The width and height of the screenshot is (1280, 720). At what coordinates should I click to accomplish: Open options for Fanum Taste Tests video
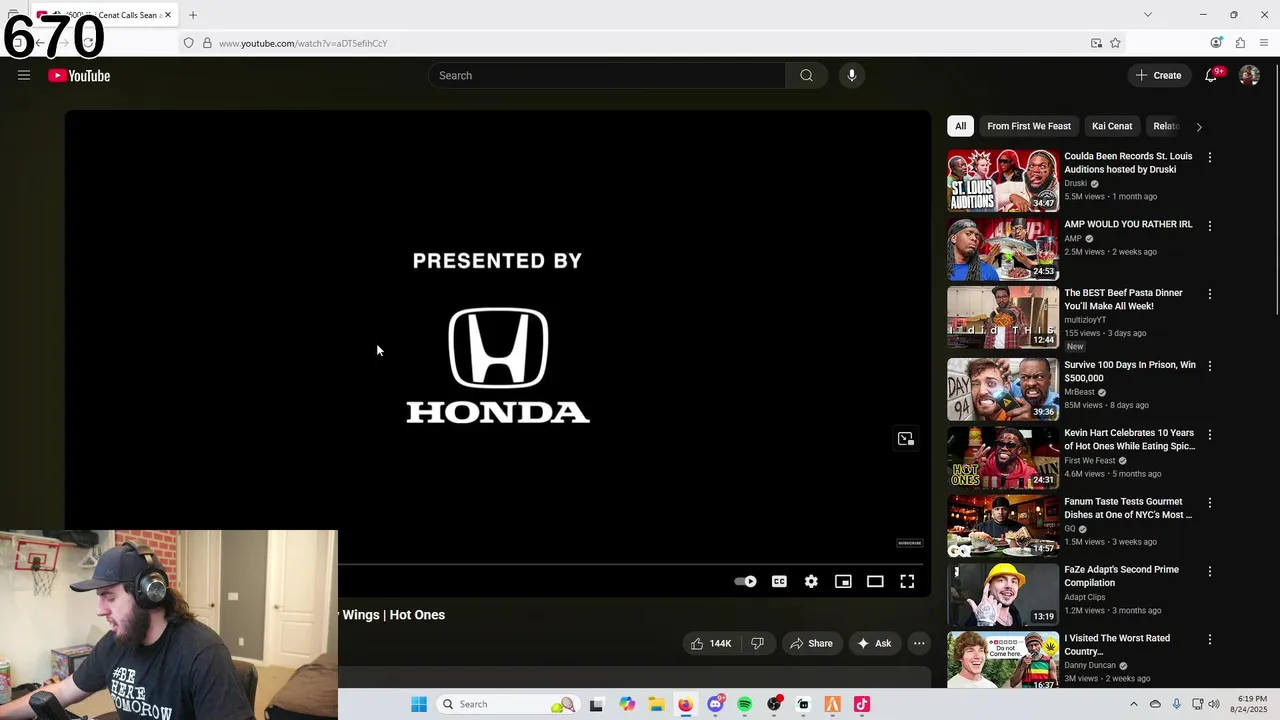tap(1210, 503)
